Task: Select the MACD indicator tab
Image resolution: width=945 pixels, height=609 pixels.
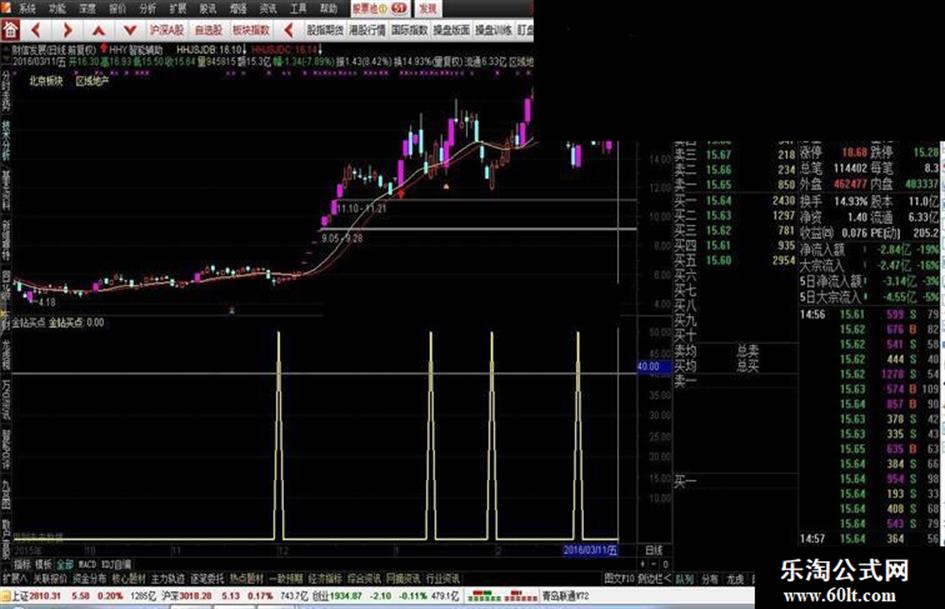Action: coord(87,564)
